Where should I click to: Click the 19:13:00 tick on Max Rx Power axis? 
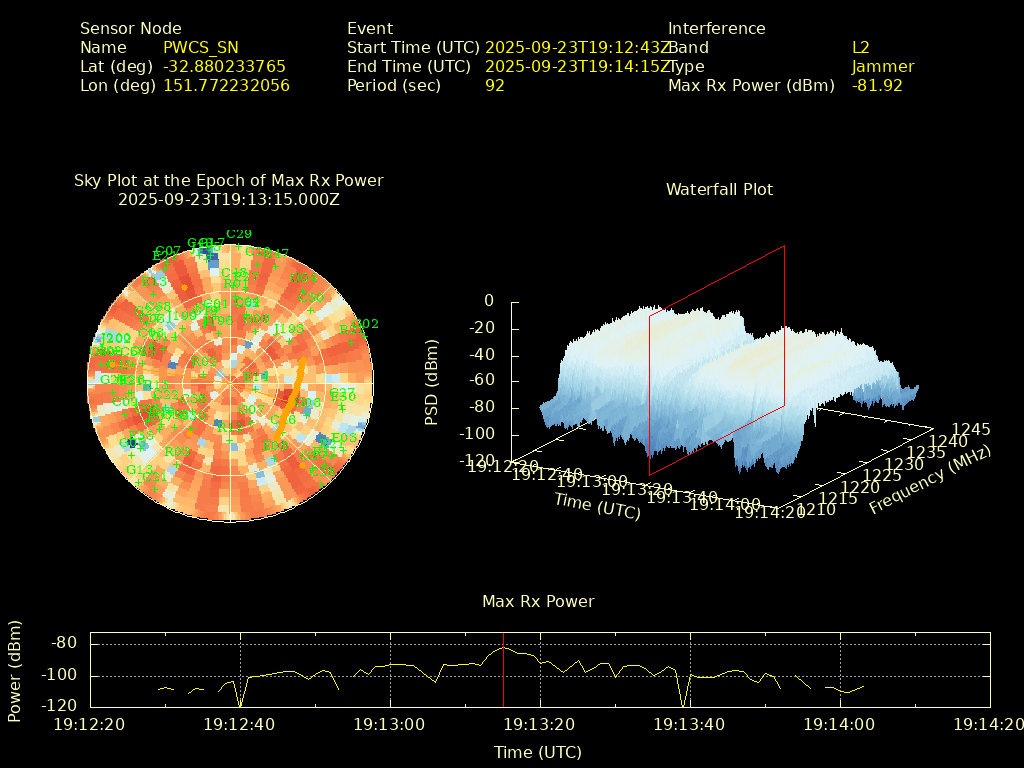point(391,723)
